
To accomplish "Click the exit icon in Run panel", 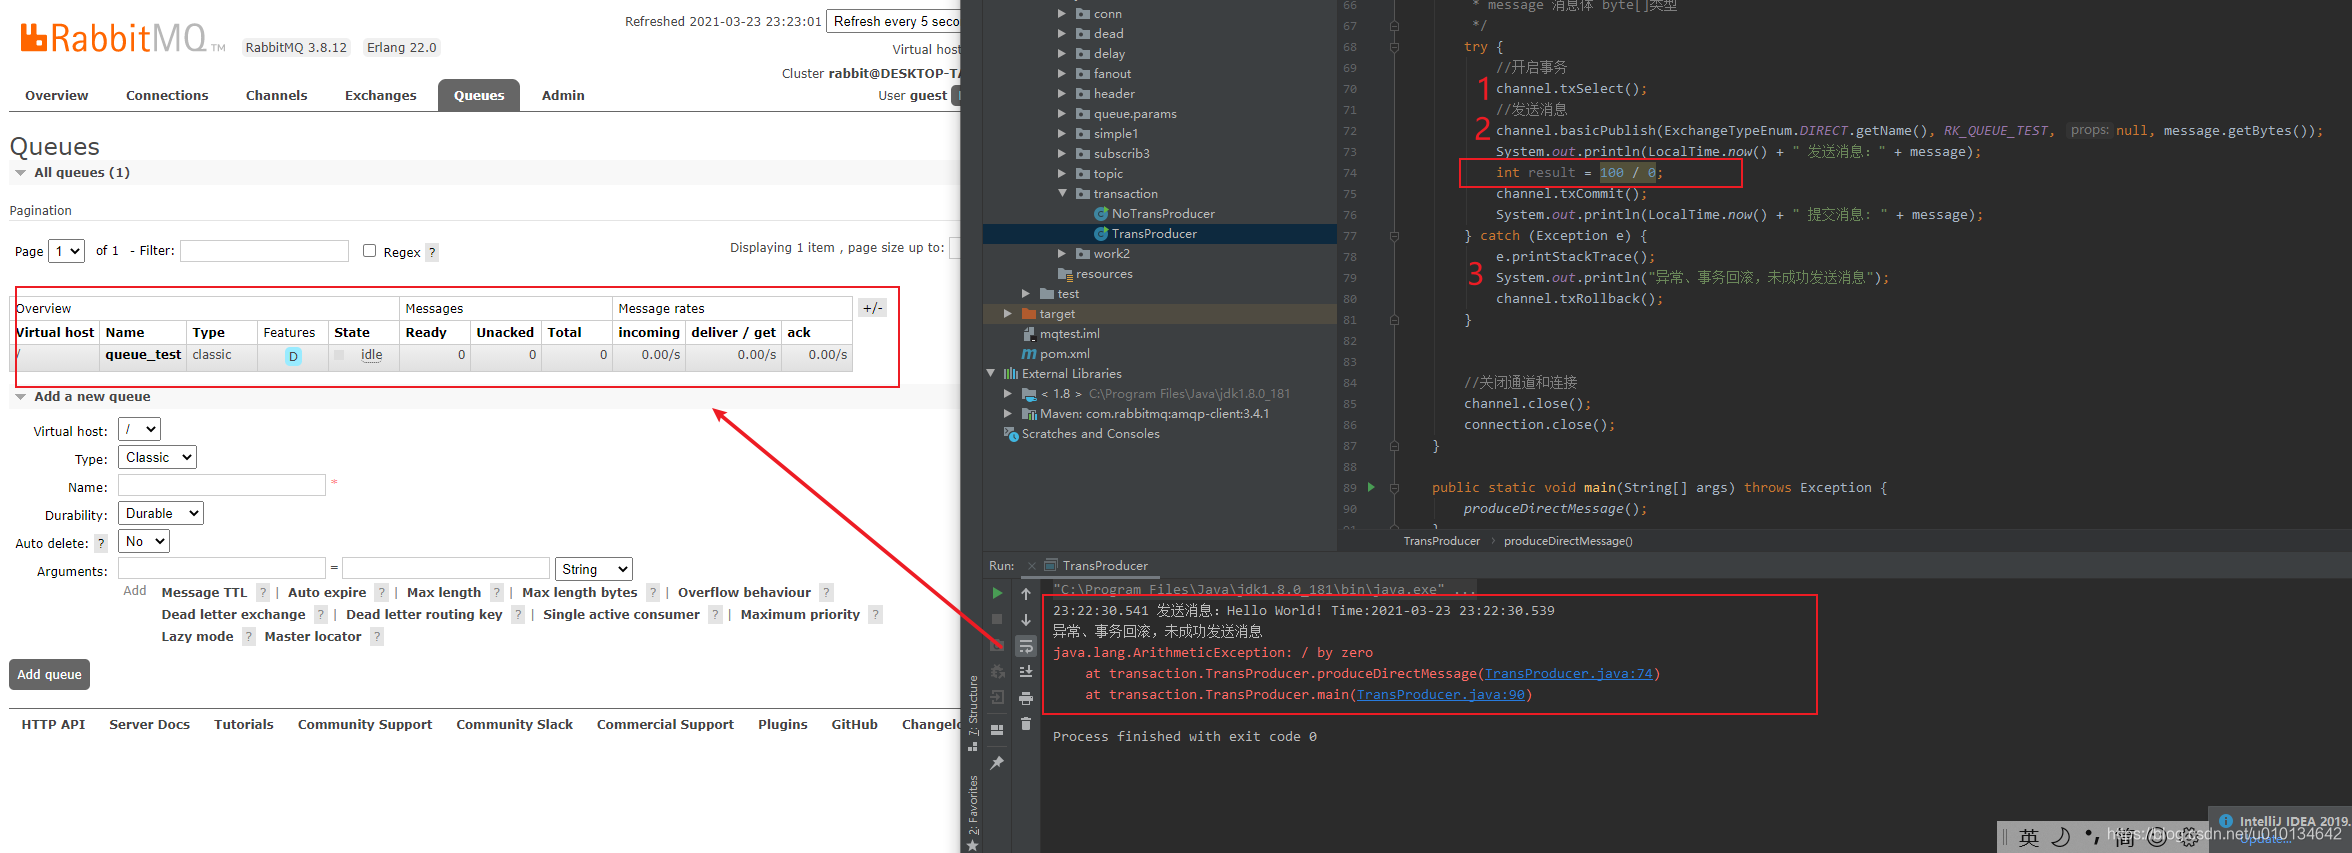I will pos(997,697).
